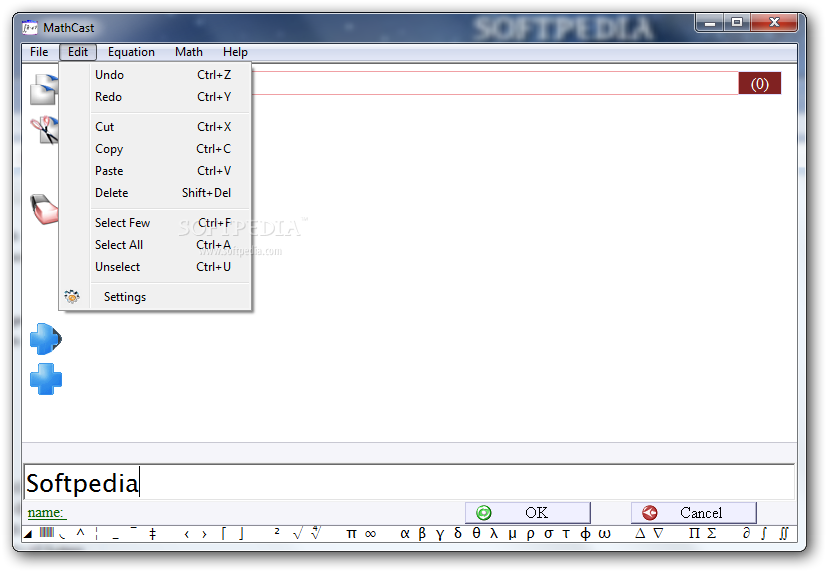827x572 pixels.
Task: Insert the double integral symbol ∬
Action: click(784, 534)
